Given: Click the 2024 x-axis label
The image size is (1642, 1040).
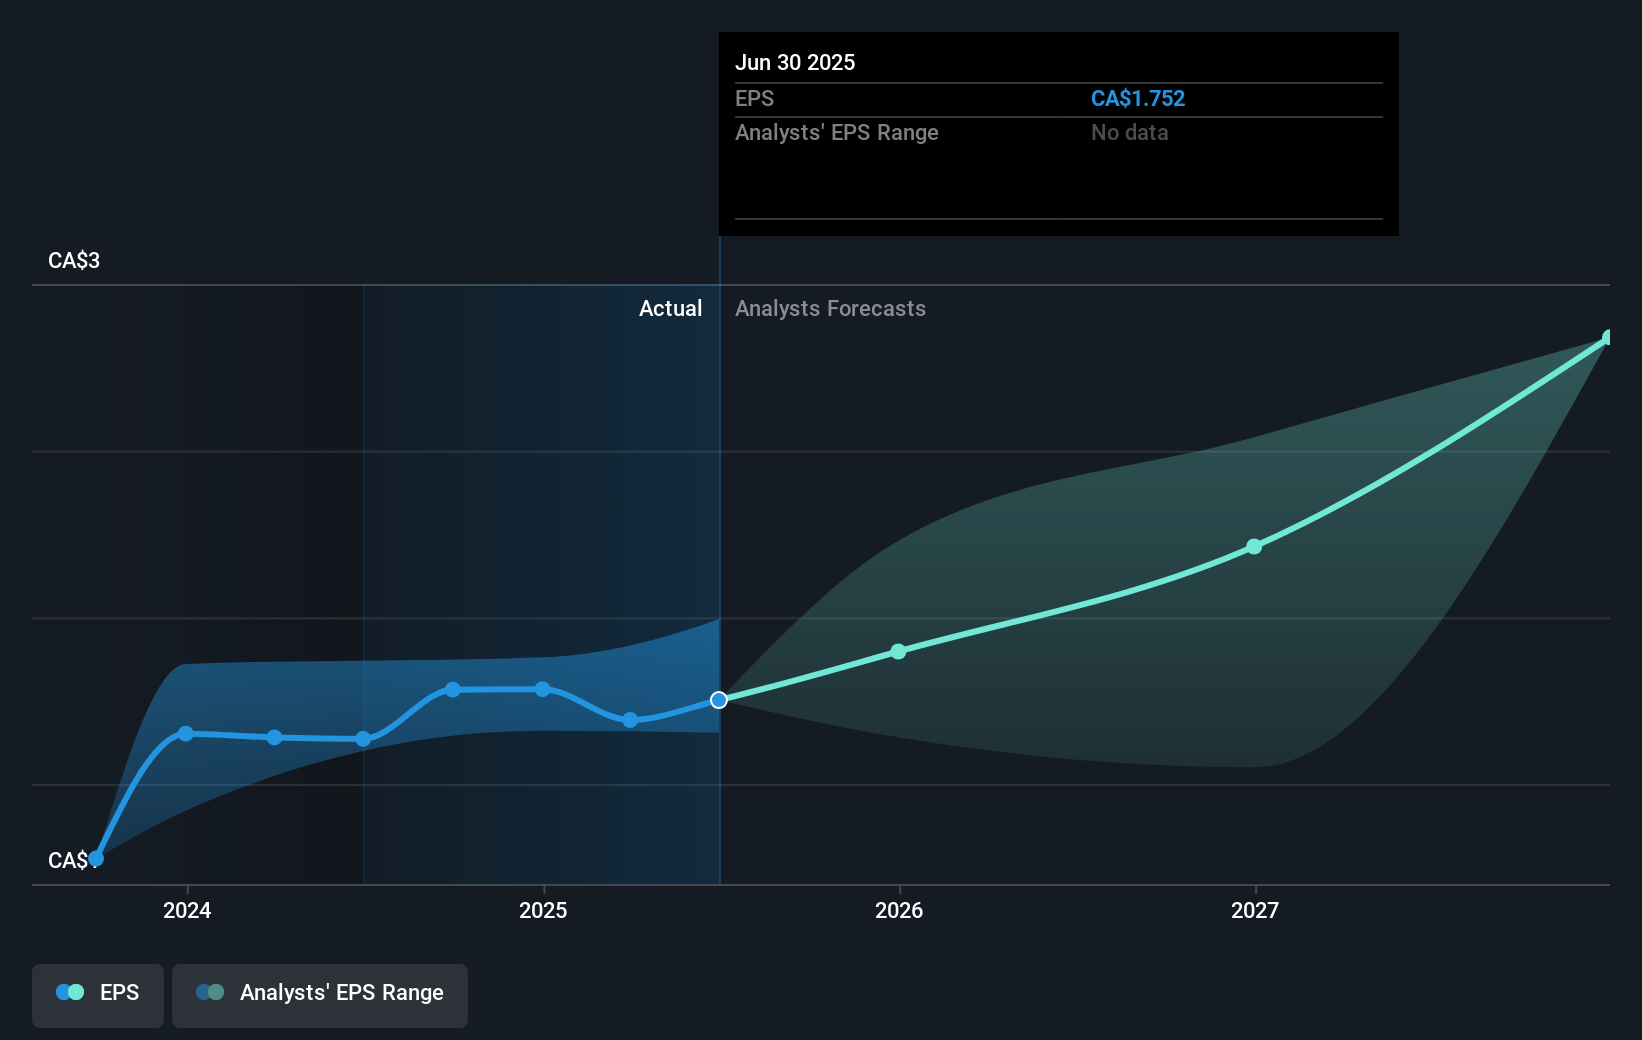Looking at the screenshot, I should coord(187,910).
